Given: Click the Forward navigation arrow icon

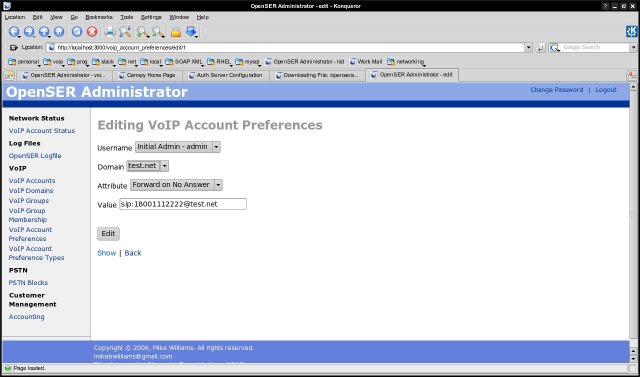Looking at the screenshot, I should [x=29, y=31].
